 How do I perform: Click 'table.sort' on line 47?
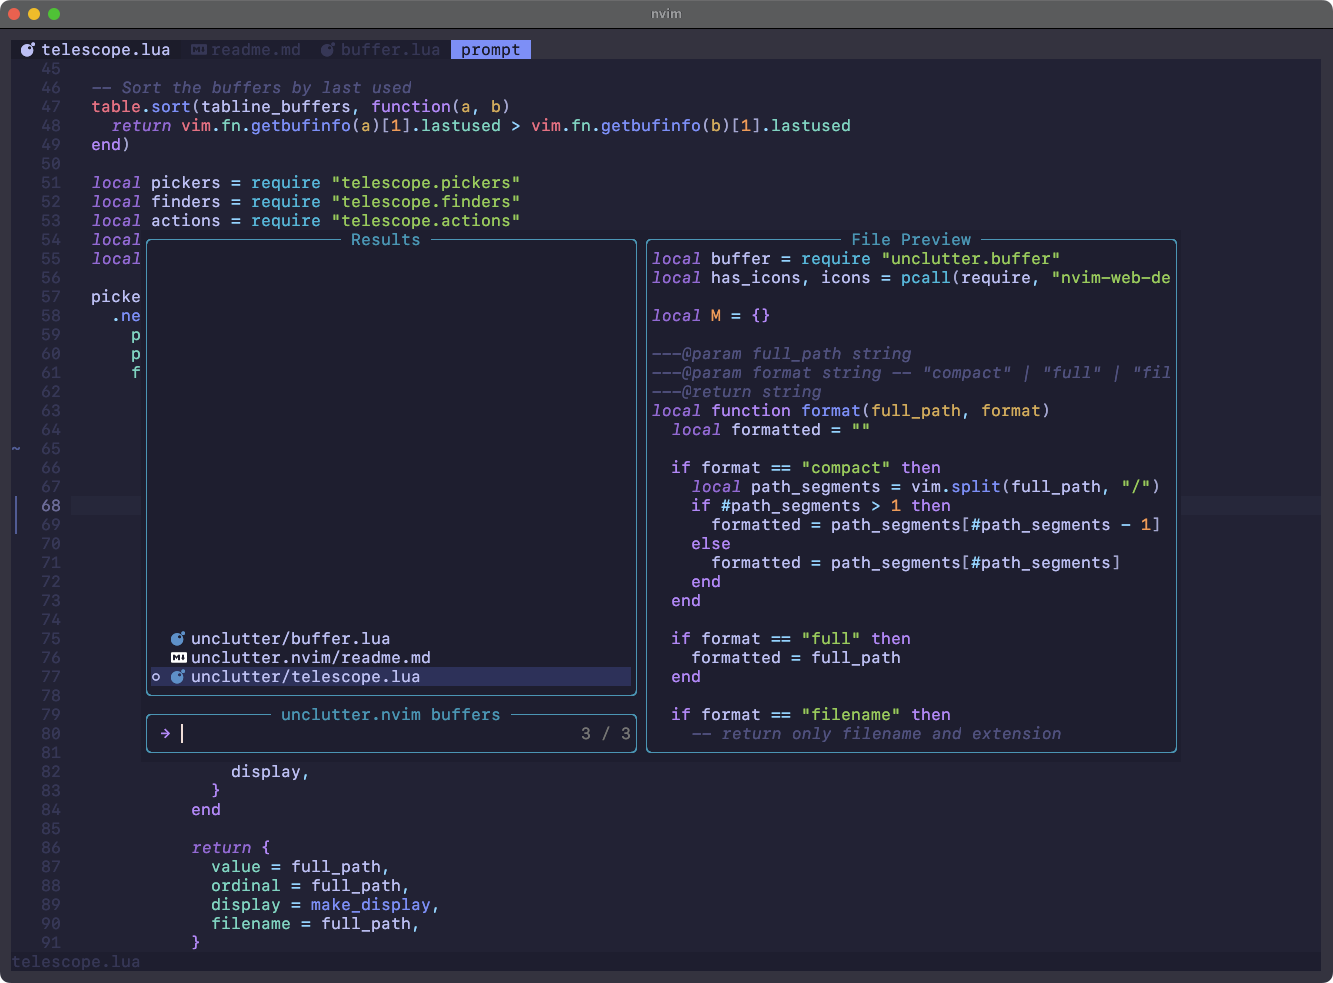pos(141,107)
